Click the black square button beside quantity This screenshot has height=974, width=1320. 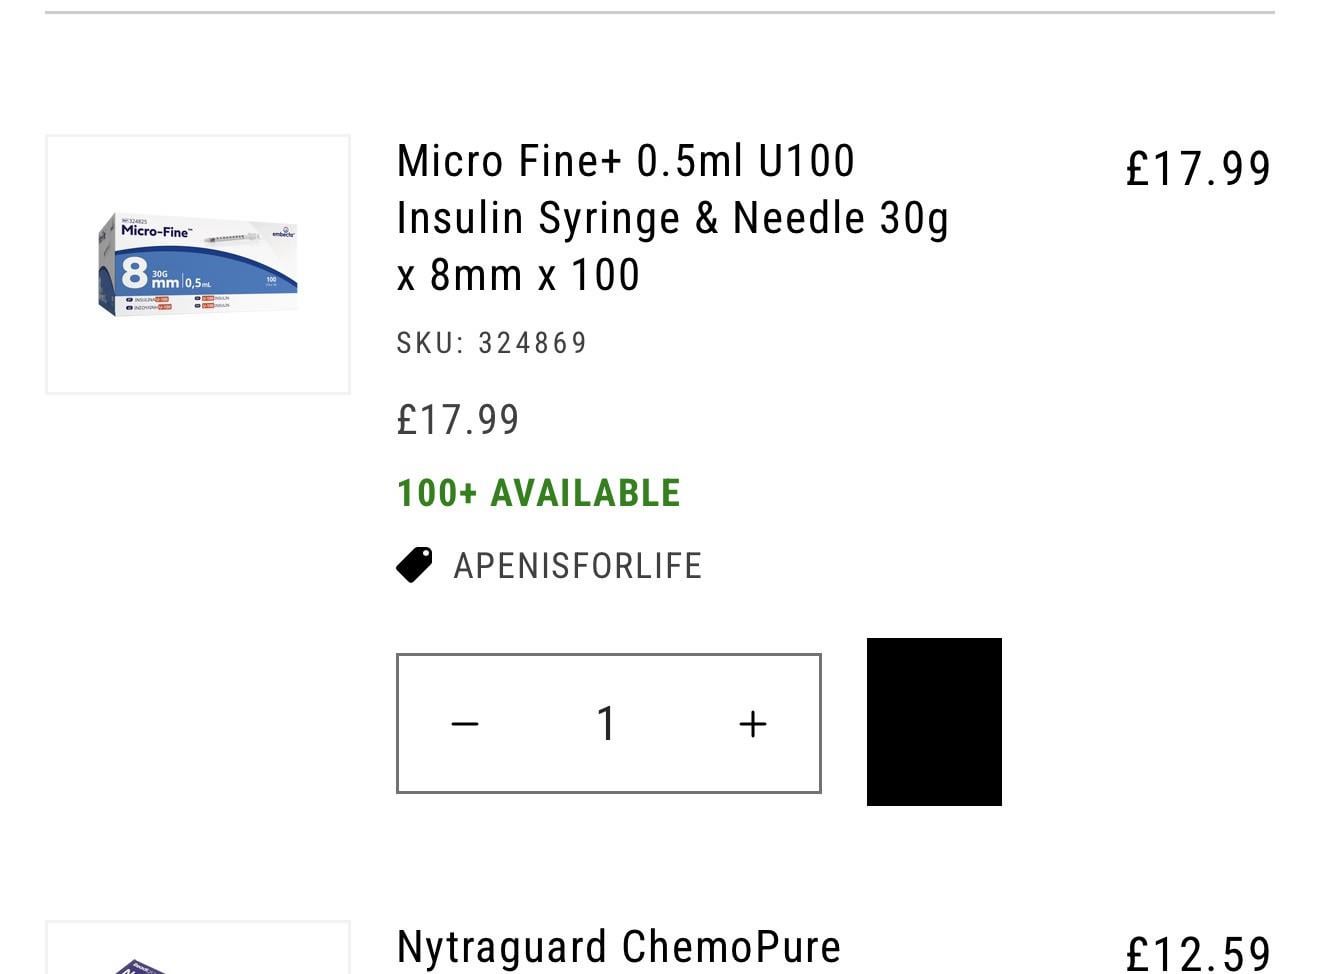pyautogui.click(x=934, y=722)
